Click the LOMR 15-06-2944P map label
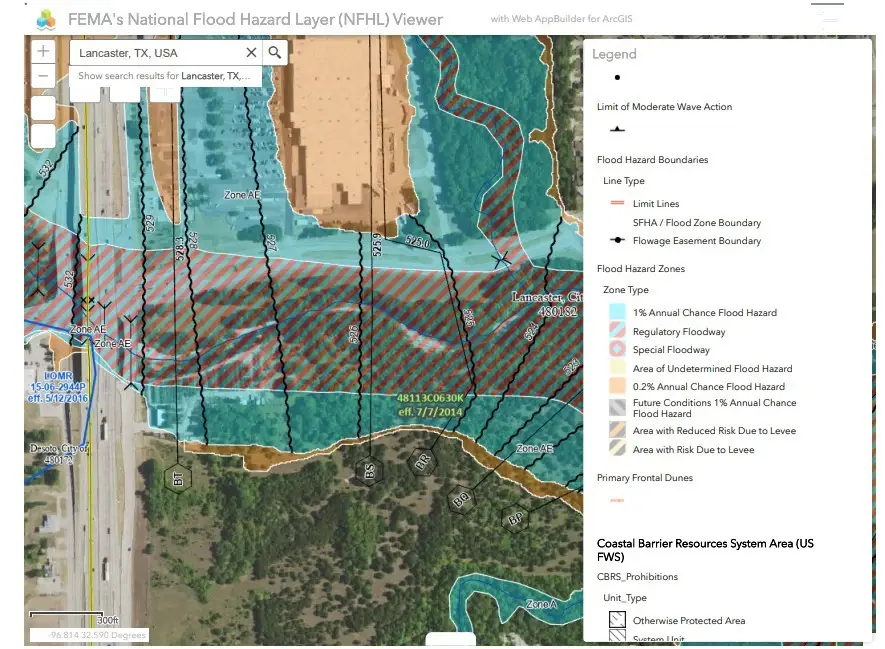 click(58, 387)
